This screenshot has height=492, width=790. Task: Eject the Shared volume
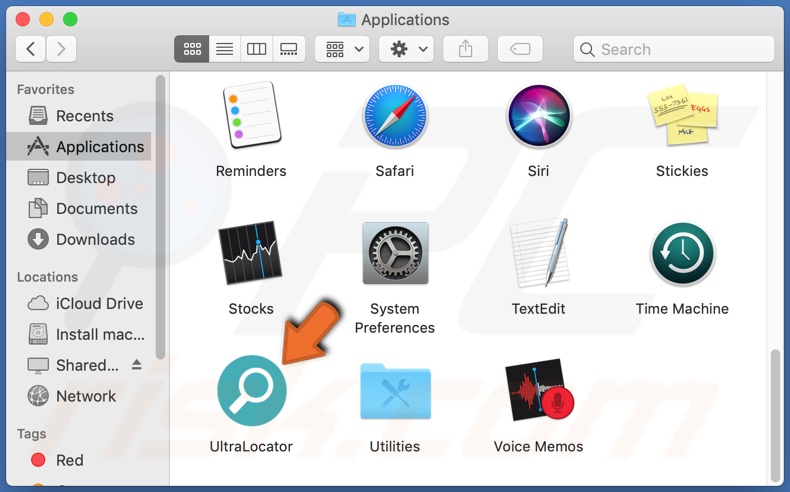137,365
